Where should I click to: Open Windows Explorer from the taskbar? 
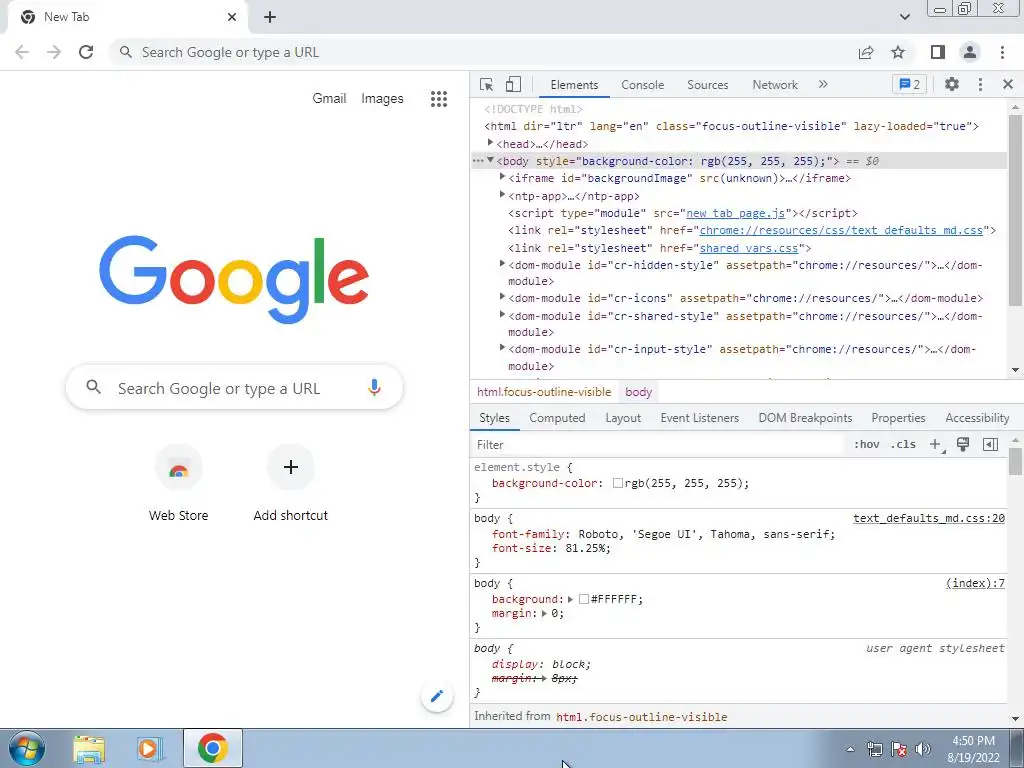pyautogui.click(x=89, y=748)
